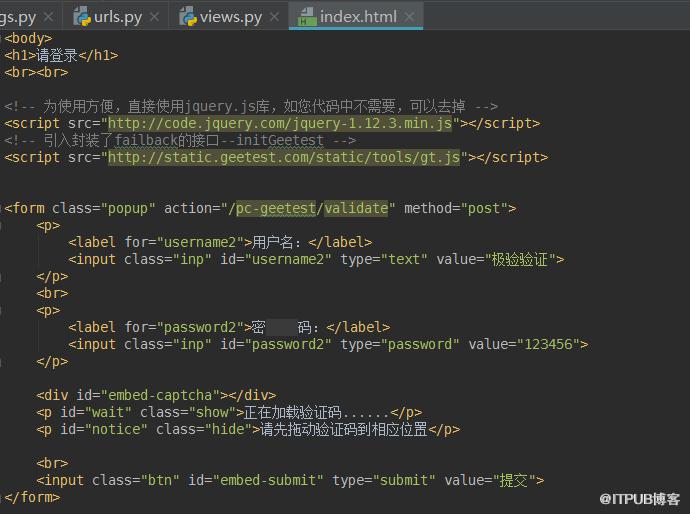Viewport: 690px width, 514px height.
Task: Open the jquery-1.12.3.min.js URL
Action: (280, 123)
